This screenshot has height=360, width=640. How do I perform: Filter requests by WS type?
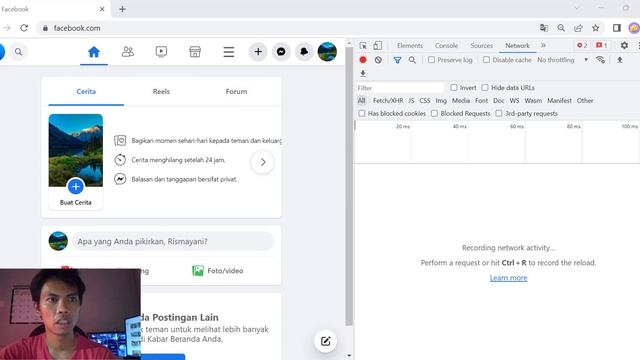[514, 100]
